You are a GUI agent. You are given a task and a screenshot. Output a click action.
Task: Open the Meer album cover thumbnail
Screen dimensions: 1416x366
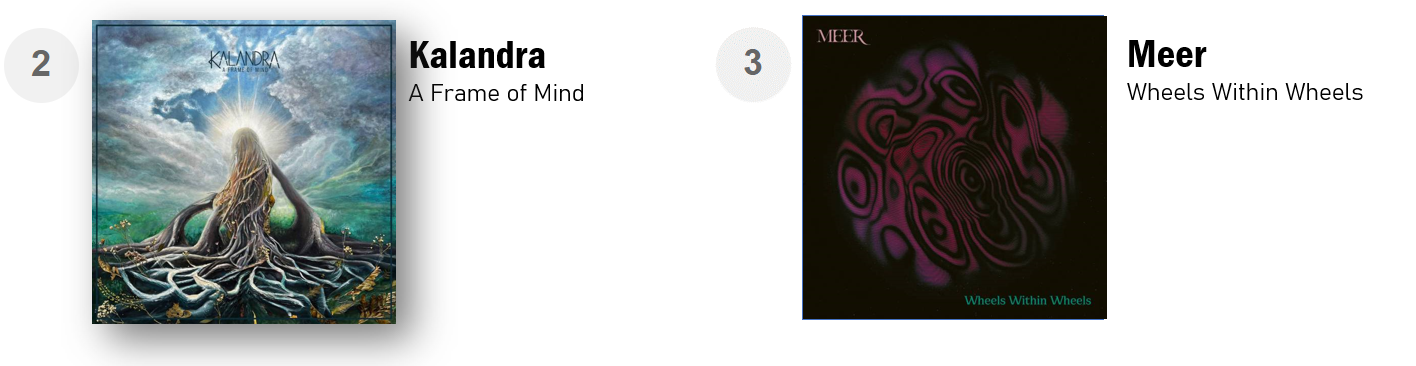(954, 168)
